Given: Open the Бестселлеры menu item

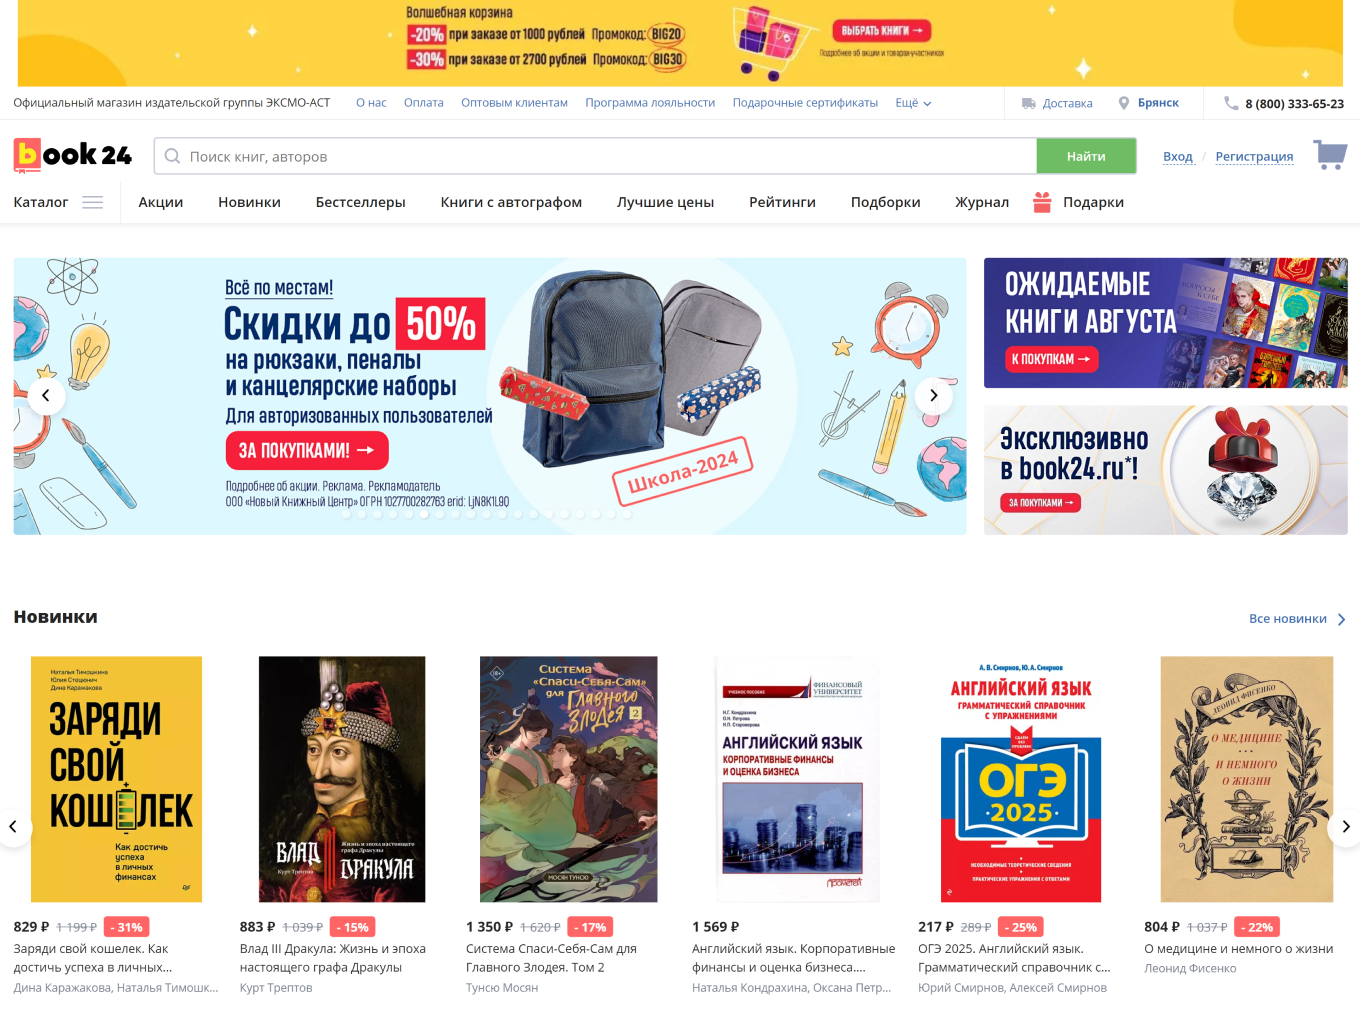Looking at the screenshot, I should [360, 202].
